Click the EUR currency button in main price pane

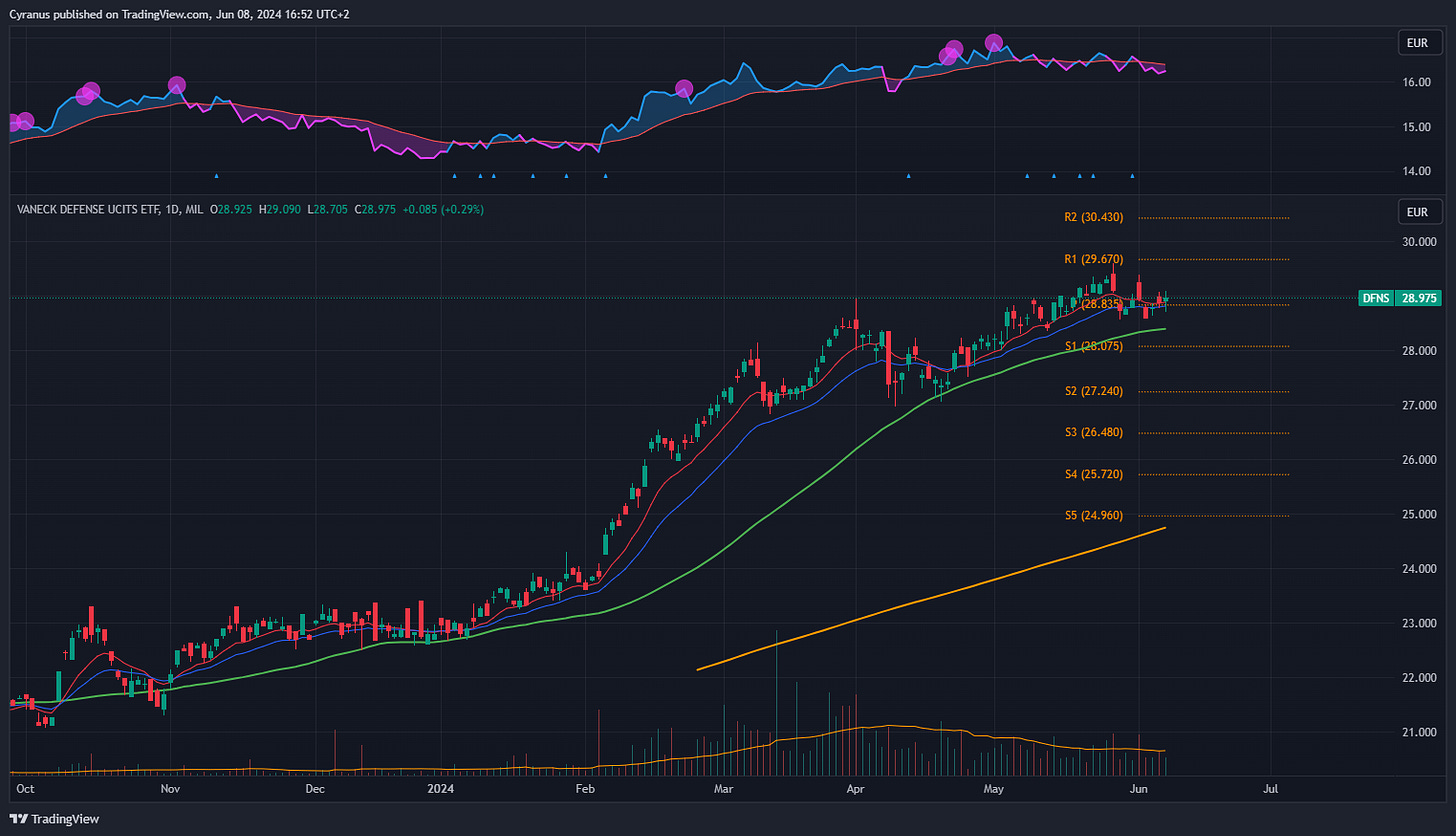(x=1419, y=212)
